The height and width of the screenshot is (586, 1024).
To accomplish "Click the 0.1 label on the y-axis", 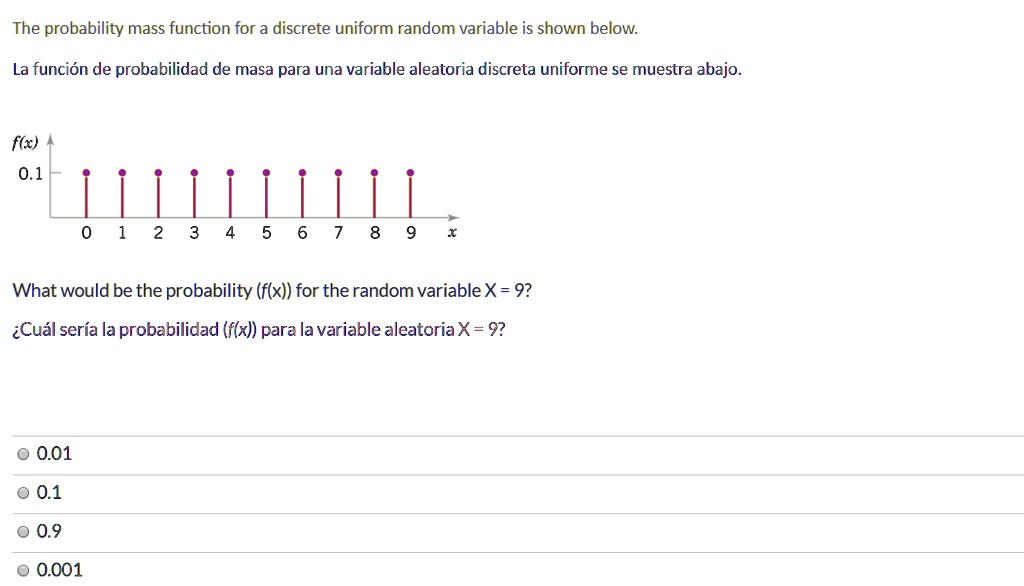I will [30, 174].
